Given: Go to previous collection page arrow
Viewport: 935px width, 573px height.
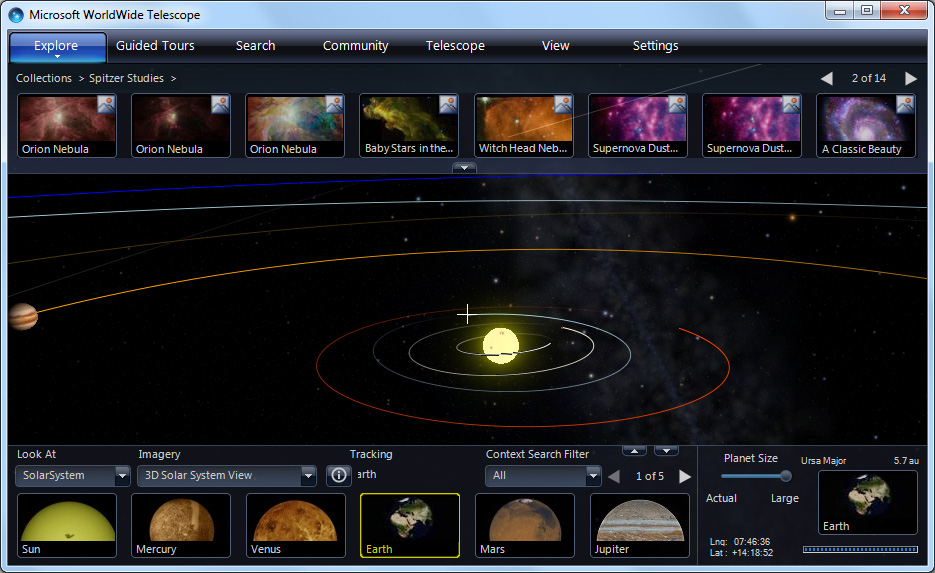Looking at the screenshot, I should pyautogui.click(x=826, y=79).
